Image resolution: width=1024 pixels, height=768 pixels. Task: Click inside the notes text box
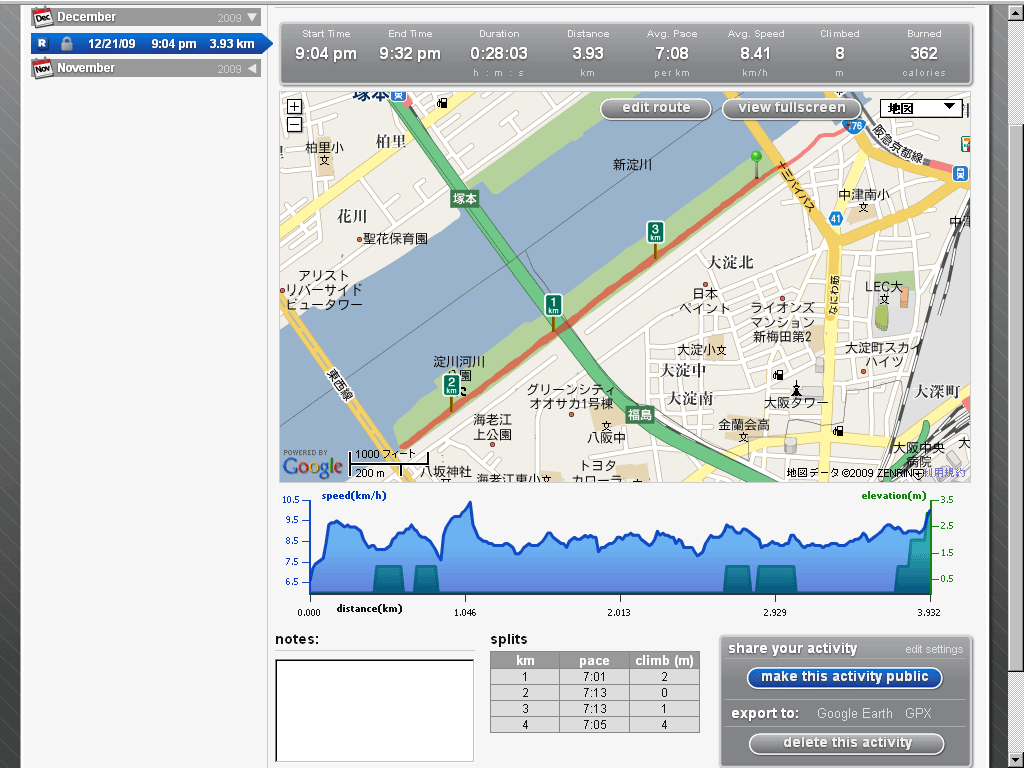[374, 711]
